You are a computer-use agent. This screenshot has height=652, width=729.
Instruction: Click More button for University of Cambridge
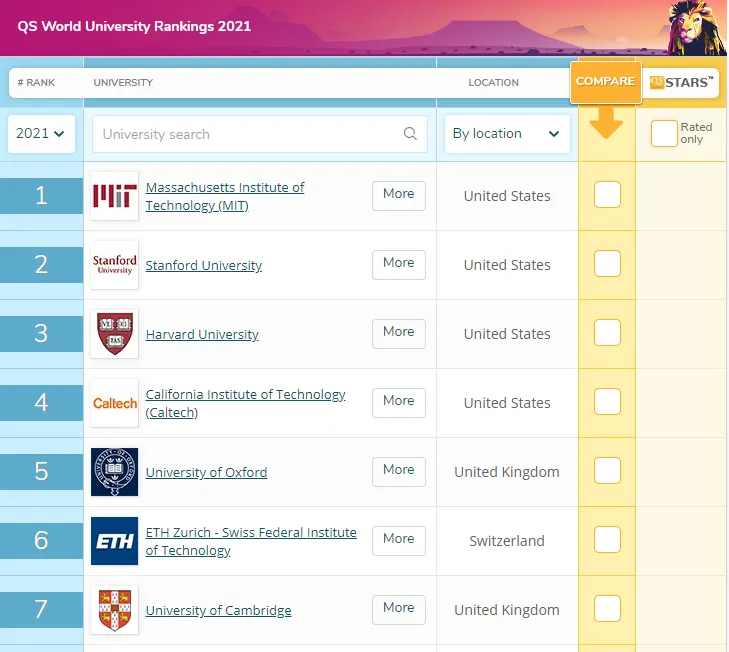(398, 610)
